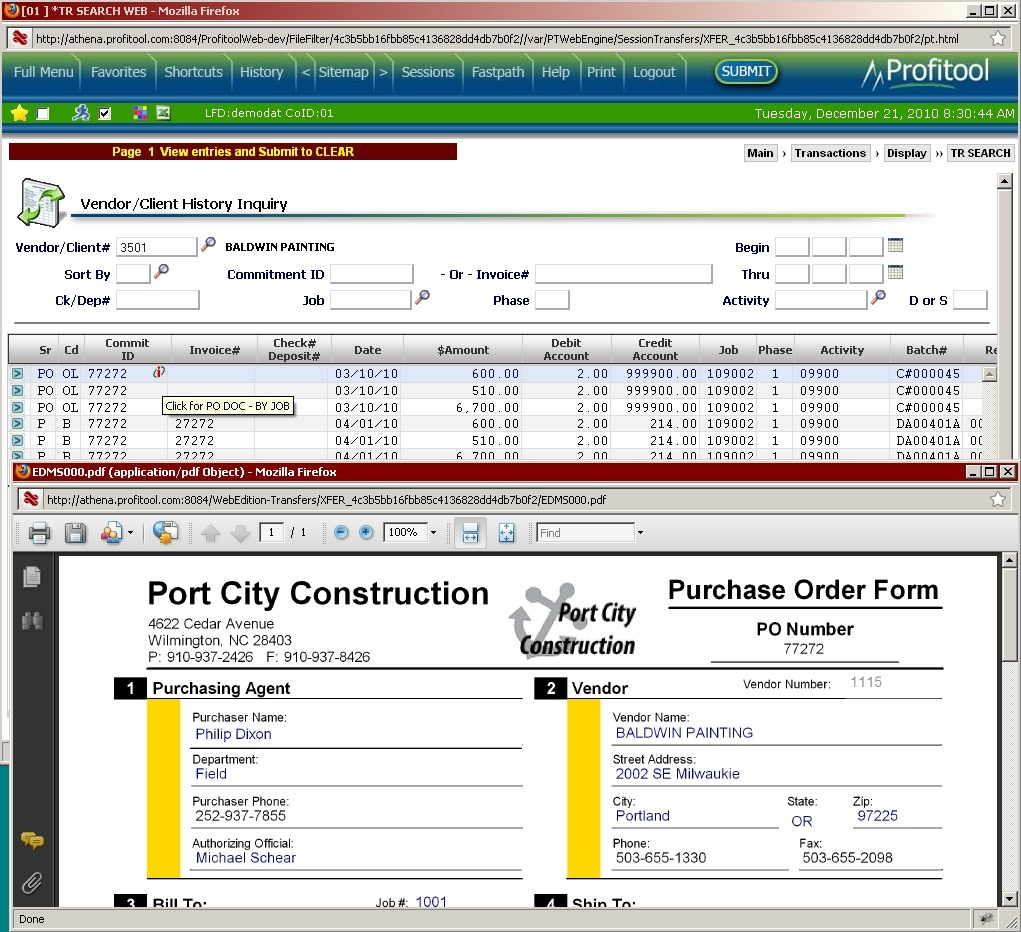Click the PDF page number field
The height and width of the screenshot is (932, 1021).
271,533
